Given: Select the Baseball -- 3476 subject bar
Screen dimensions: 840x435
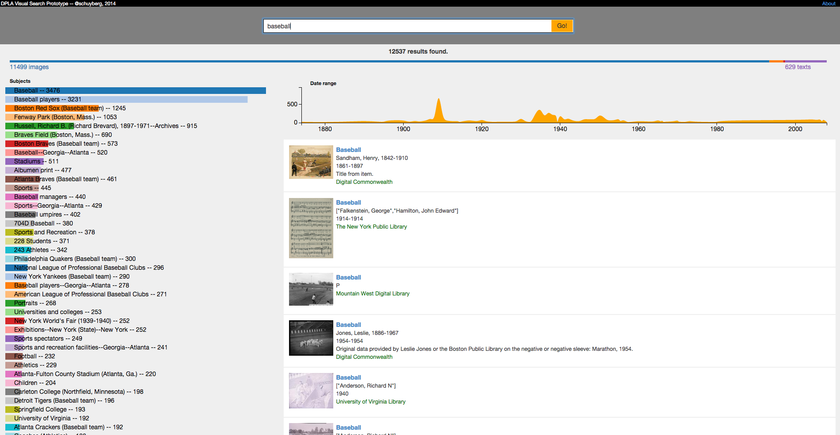Looking at the screenshot, I should click(136, 91).
